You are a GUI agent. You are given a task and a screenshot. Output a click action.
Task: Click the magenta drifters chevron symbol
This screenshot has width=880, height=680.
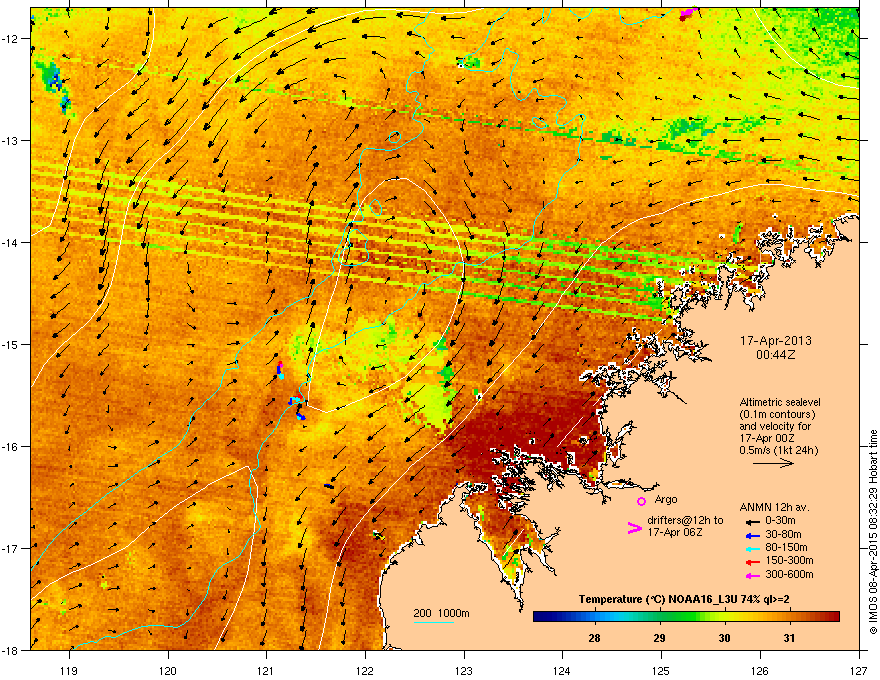634,527
